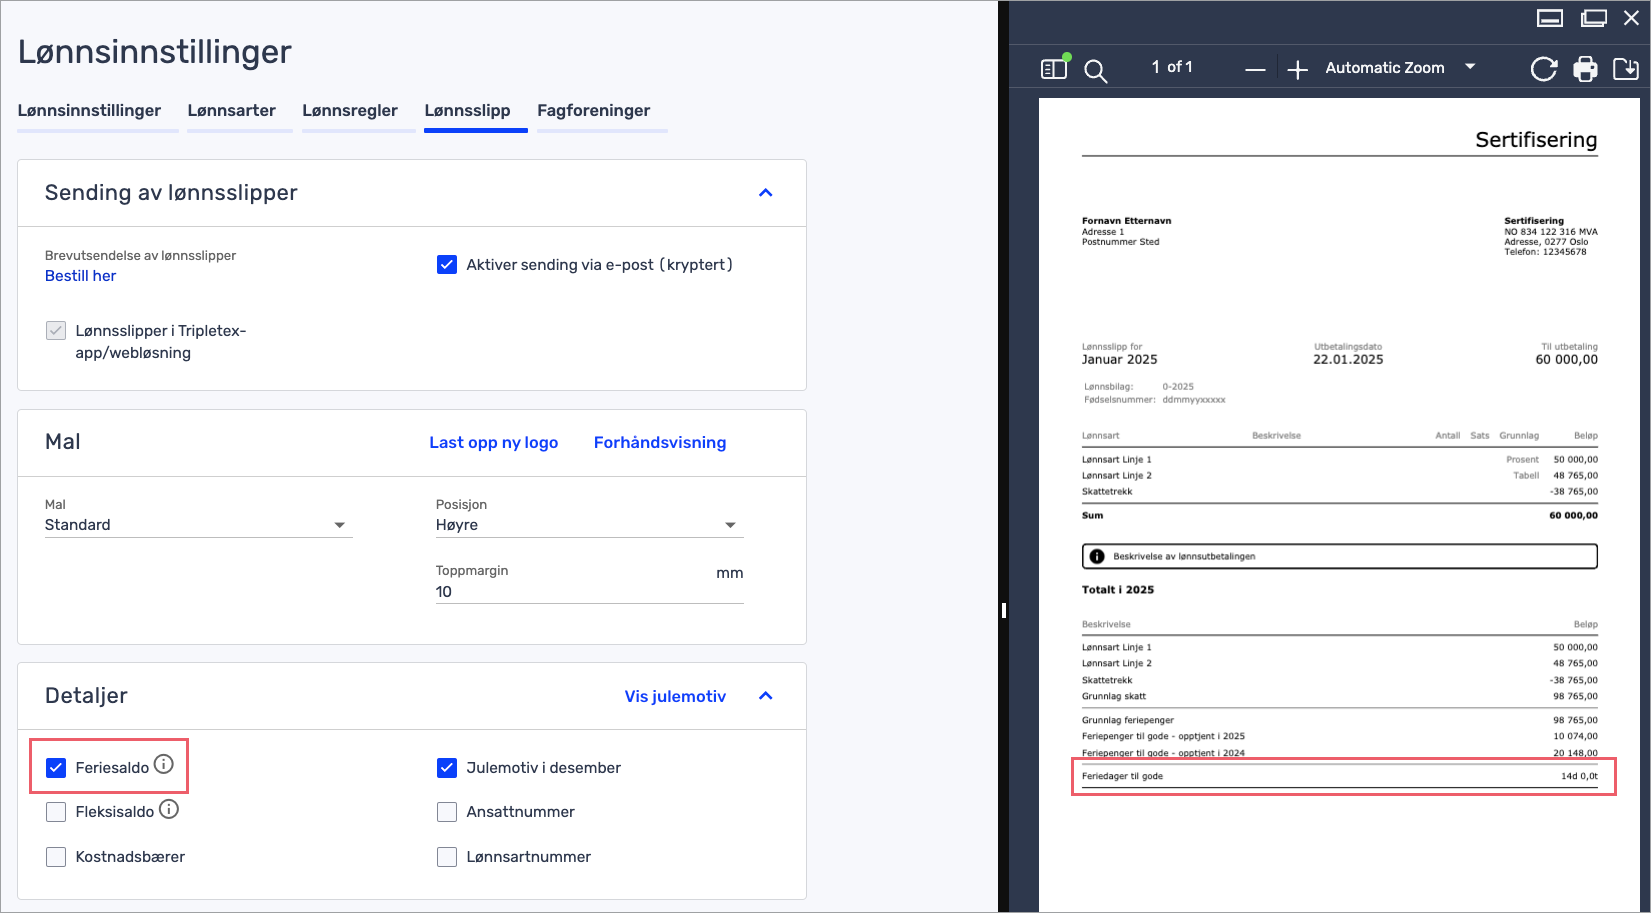Uncheck Julemotiv i desember
Image resolution: width=1651 pixels, height=913 pixels.
(447, 768)
